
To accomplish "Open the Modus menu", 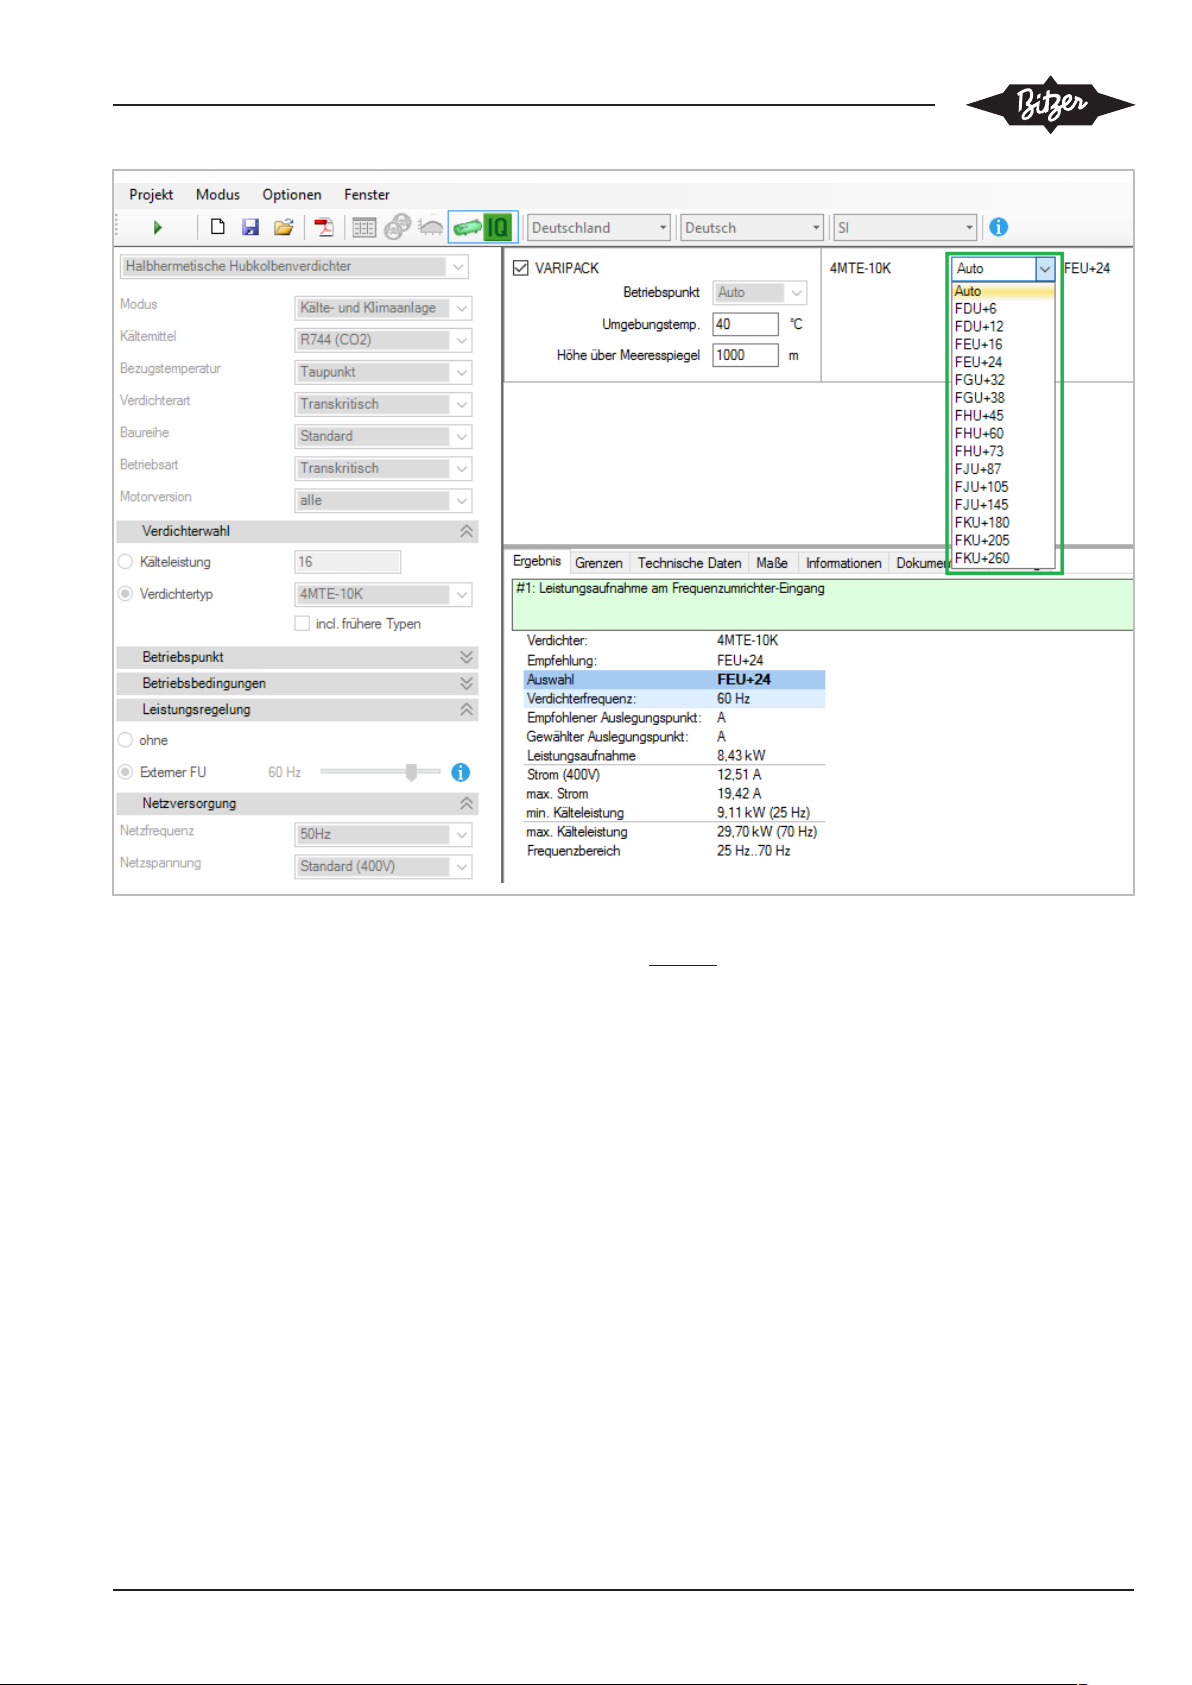I will 218,195.
